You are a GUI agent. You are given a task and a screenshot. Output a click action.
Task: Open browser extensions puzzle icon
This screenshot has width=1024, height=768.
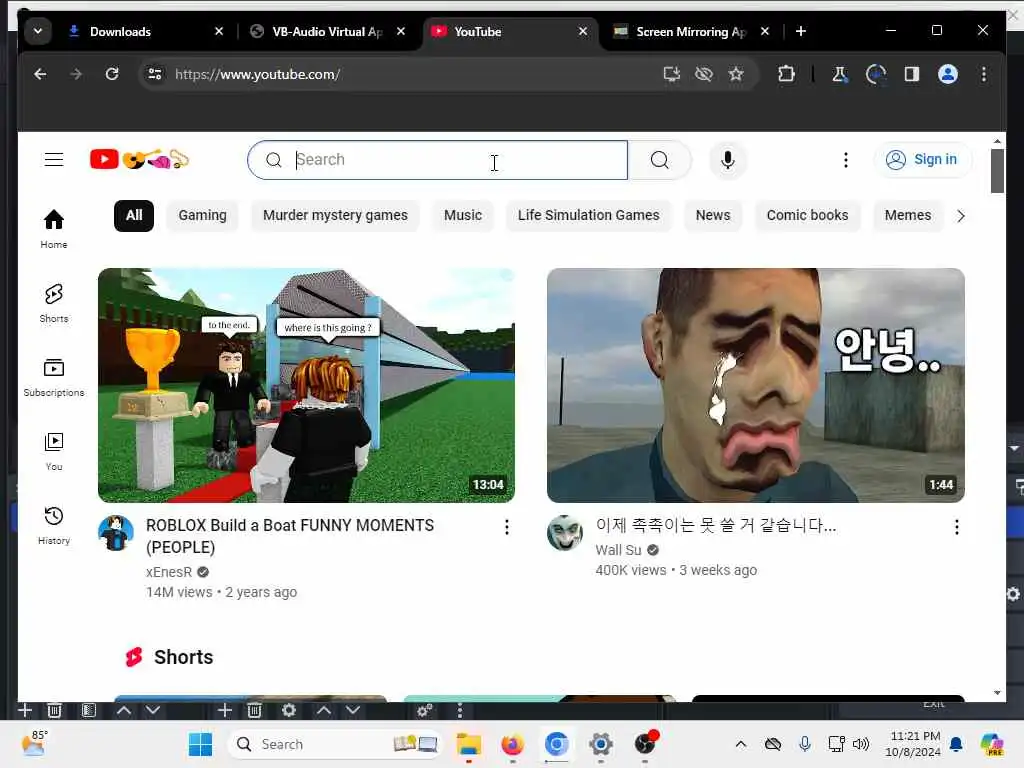786,74
